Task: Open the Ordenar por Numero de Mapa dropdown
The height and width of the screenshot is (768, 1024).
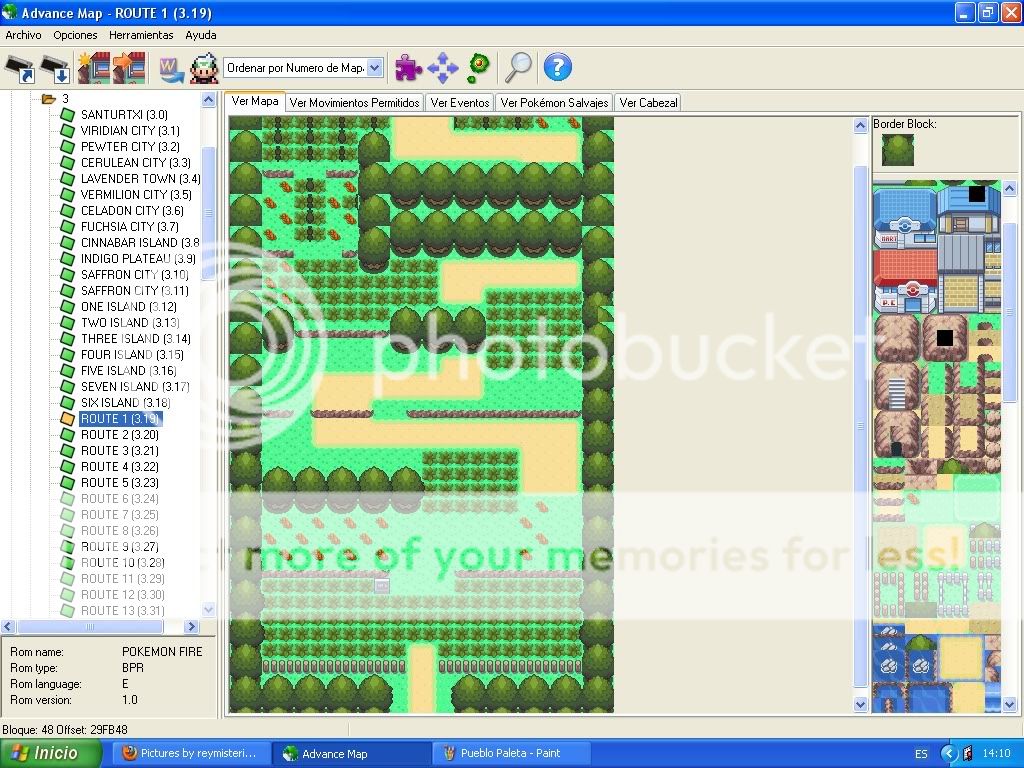Action: coord(374,67)
